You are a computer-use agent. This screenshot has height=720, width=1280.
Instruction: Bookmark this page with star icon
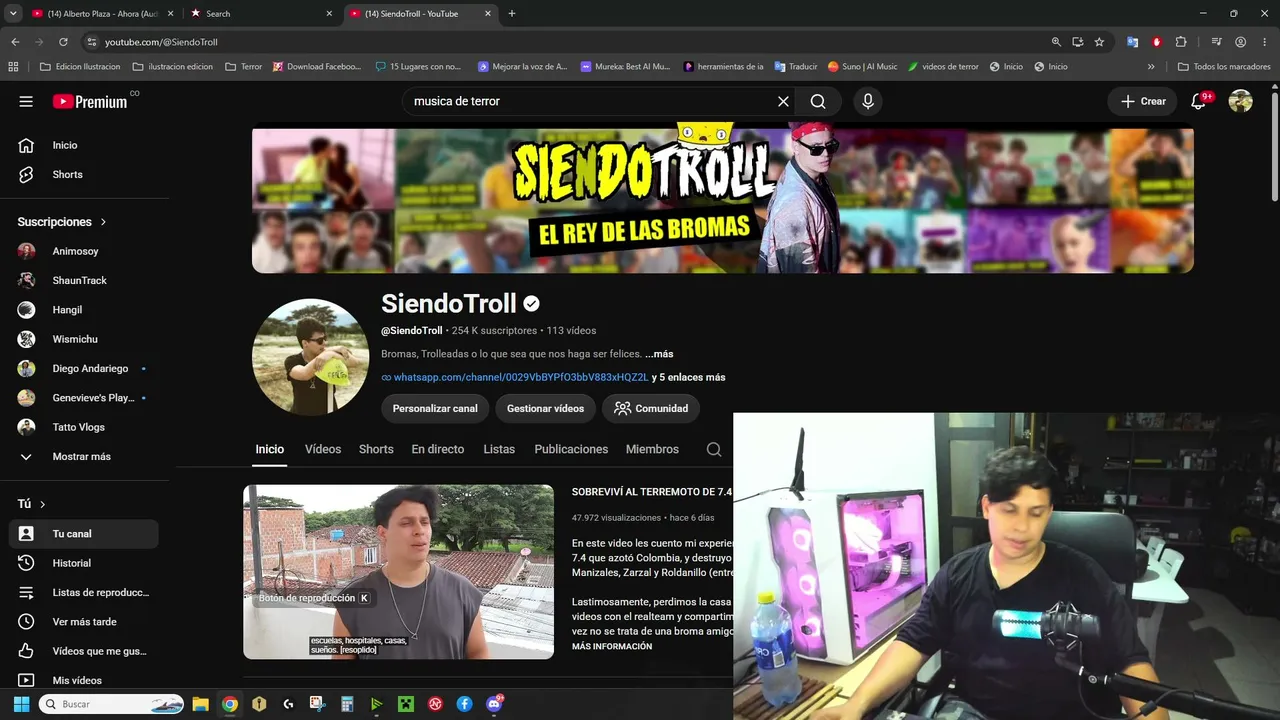point(1099,42)
